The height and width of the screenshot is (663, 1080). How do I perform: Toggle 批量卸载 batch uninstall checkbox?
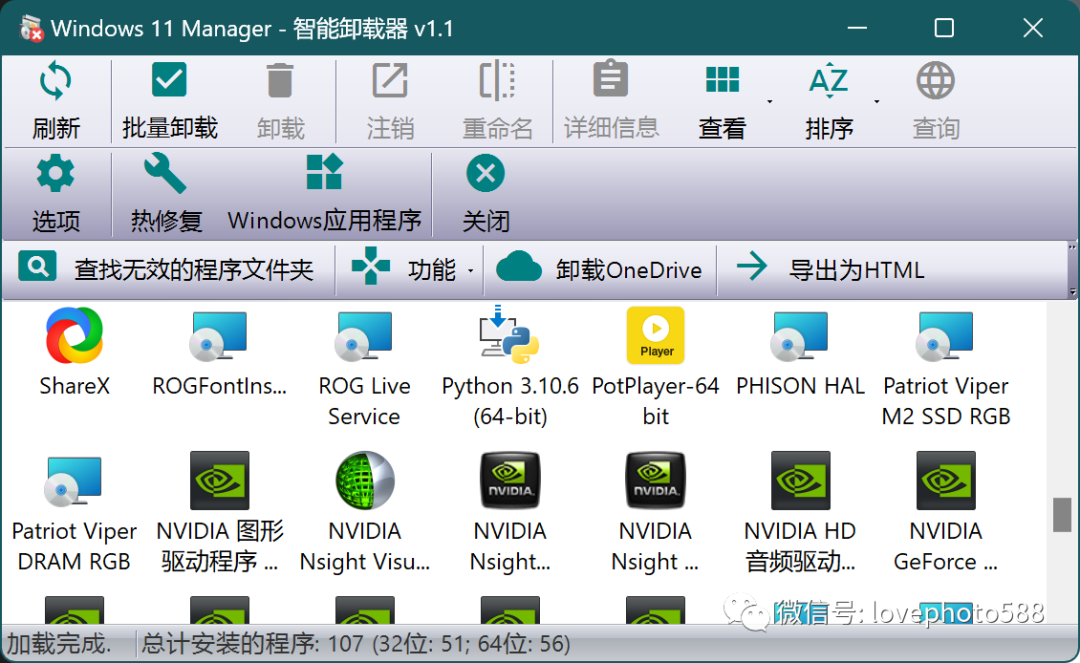(x=169, y=80)
